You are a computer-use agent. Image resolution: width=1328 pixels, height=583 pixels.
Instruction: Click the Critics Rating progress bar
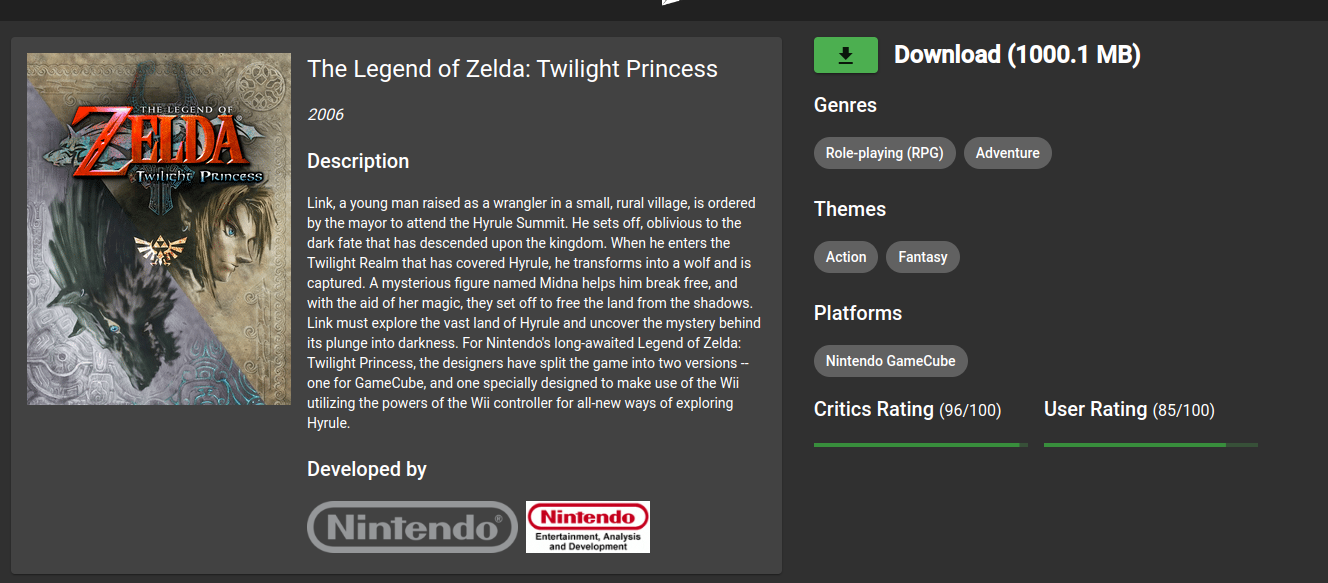(918, 443)
